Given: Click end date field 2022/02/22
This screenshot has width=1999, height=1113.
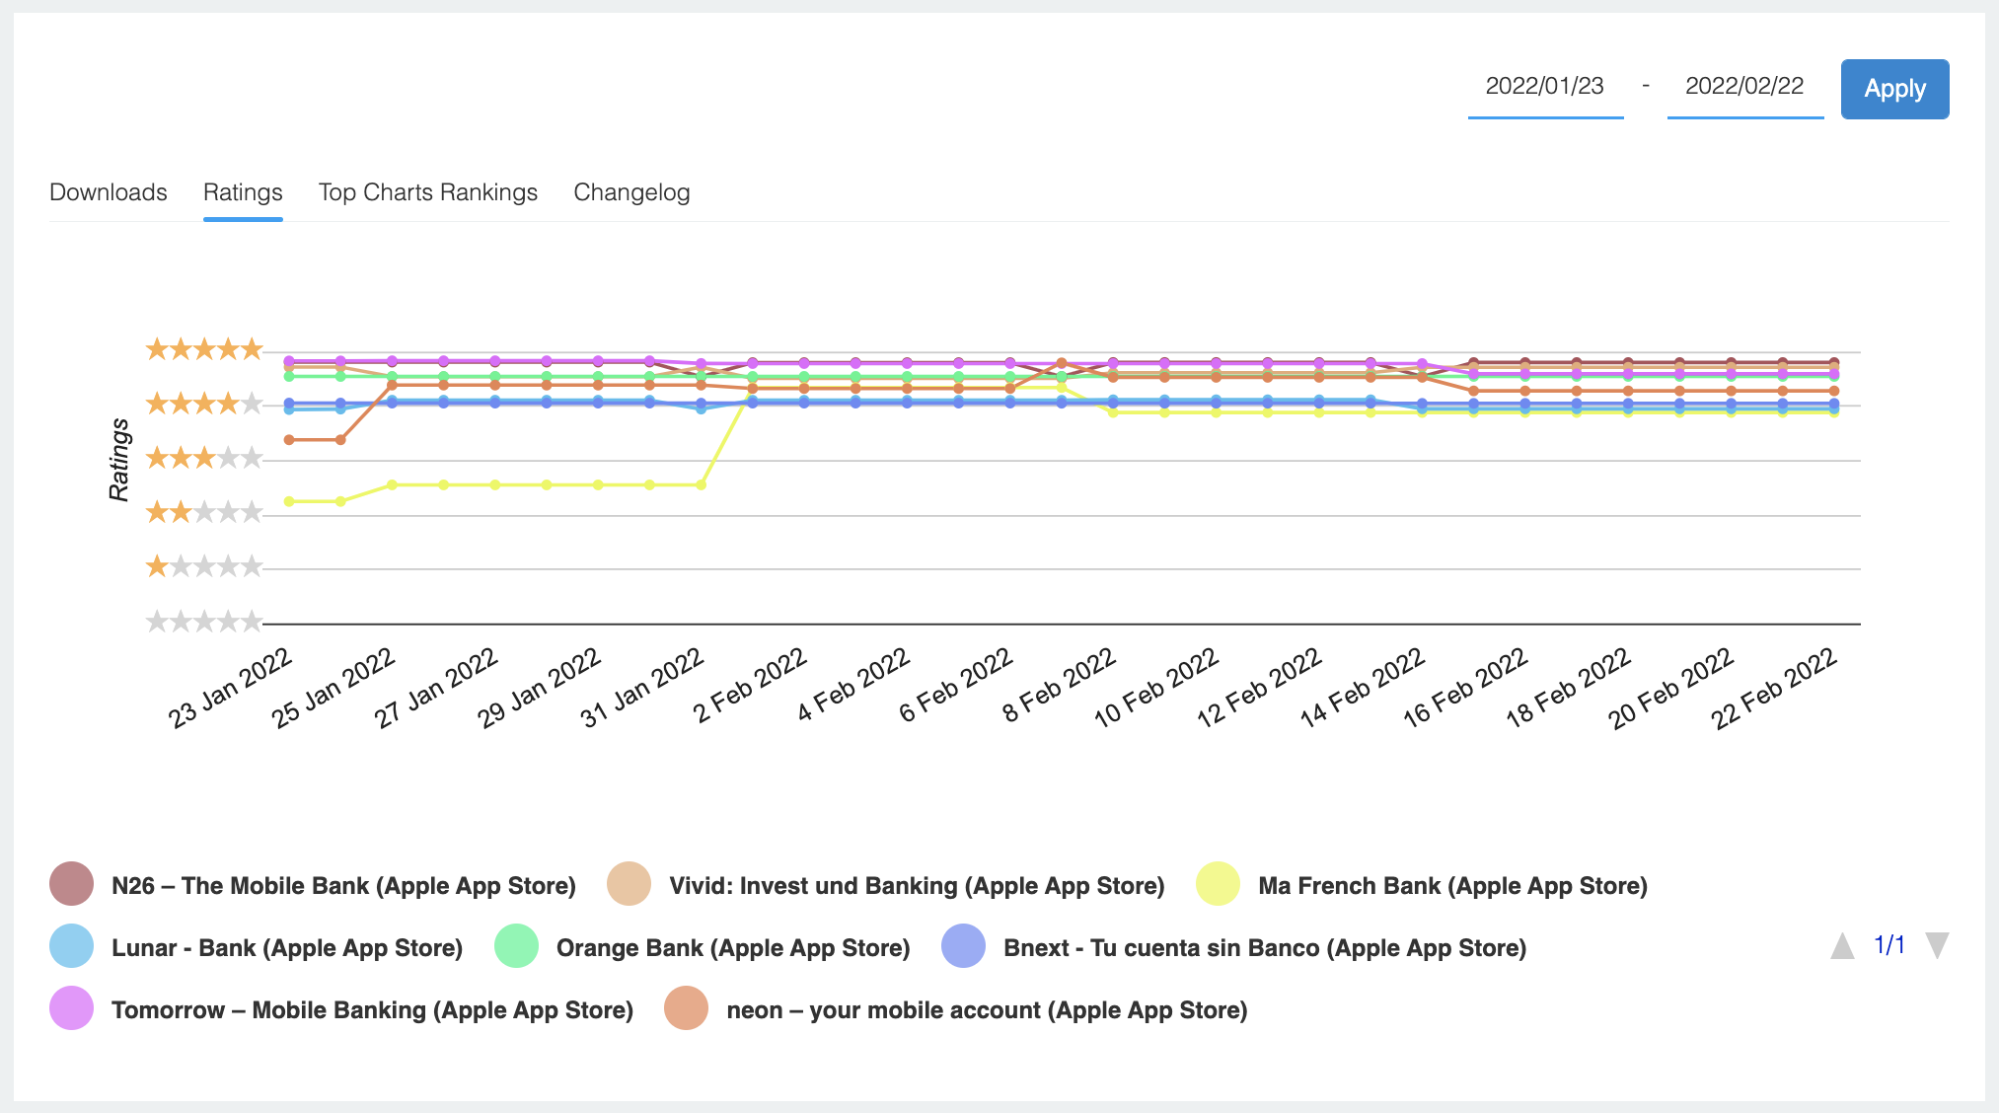Looking at the screenshot, I should click(1744, 87).
